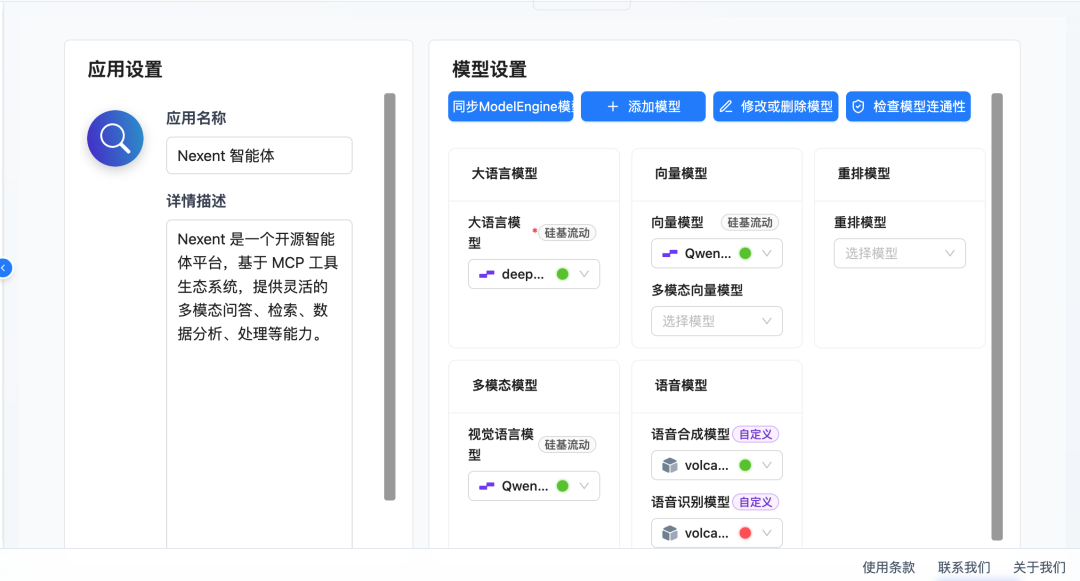Click the 多模态模型 card header
1080x581 pixels.
coord(534,385)
